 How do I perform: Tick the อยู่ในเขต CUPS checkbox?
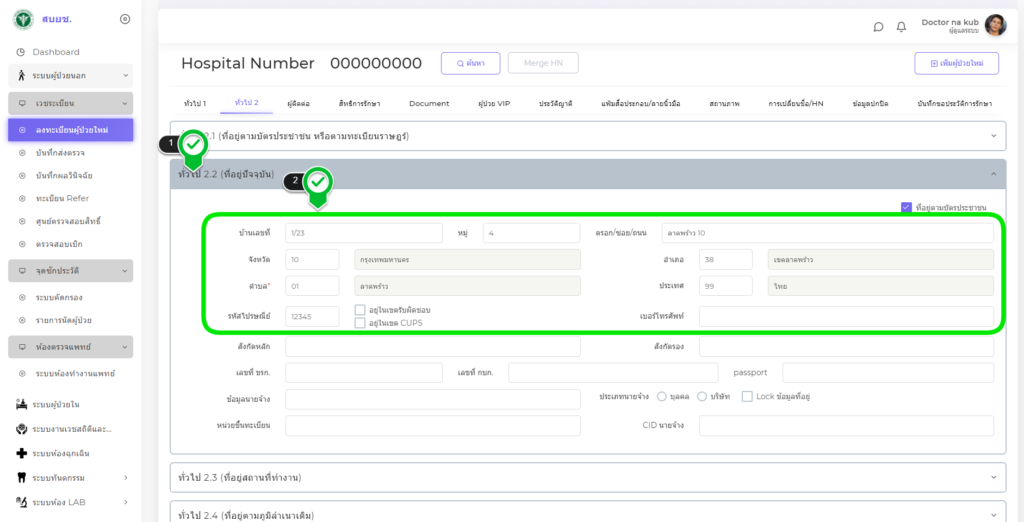[x=360, y=323]
